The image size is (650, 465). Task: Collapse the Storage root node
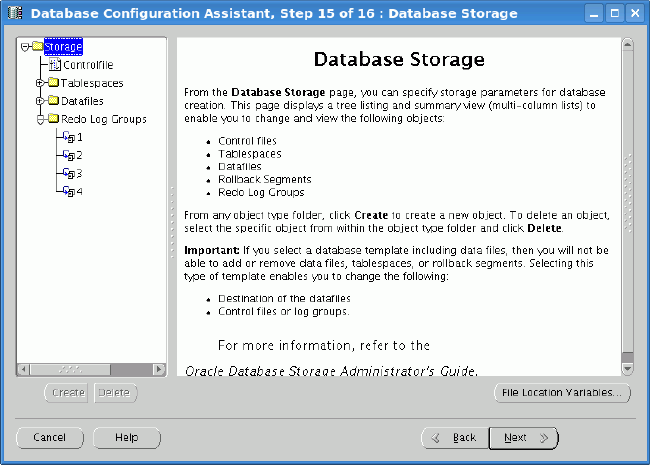[24, 47]
